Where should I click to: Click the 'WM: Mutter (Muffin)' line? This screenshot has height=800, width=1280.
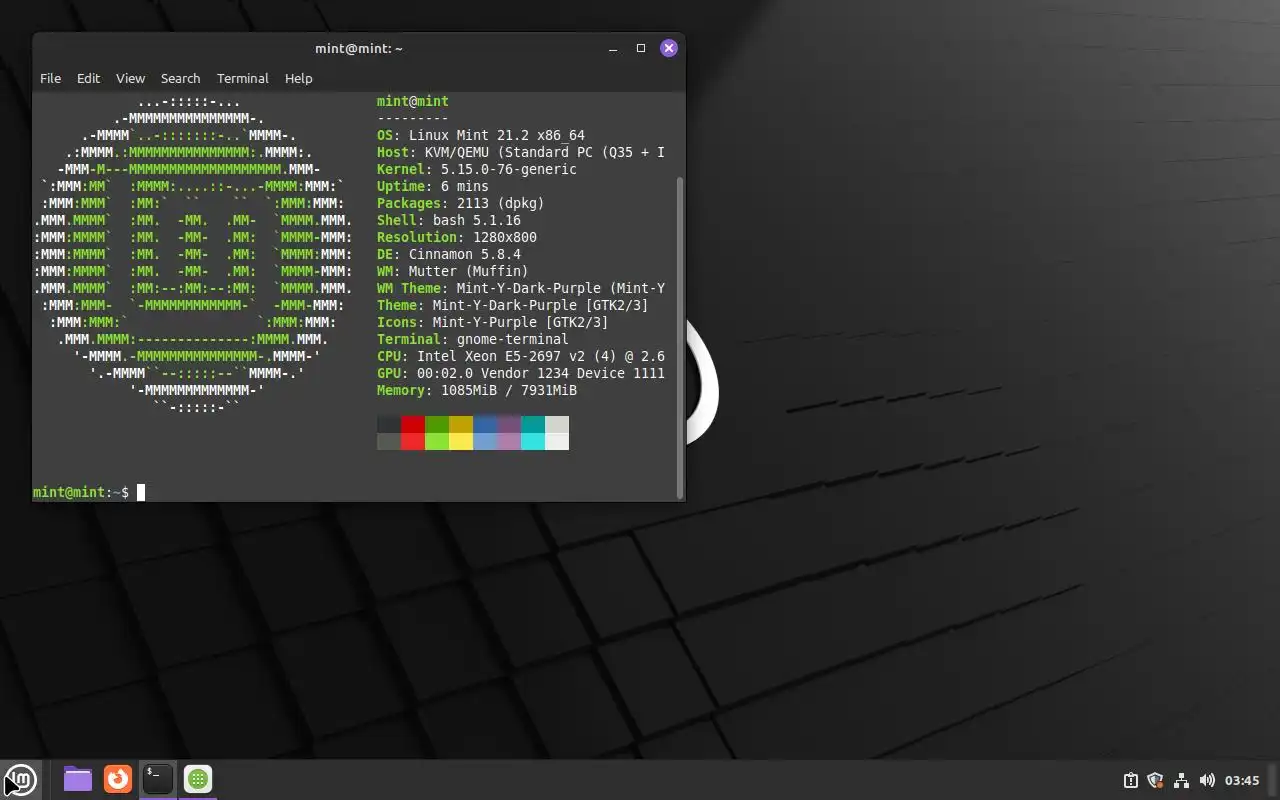point(453,271)
